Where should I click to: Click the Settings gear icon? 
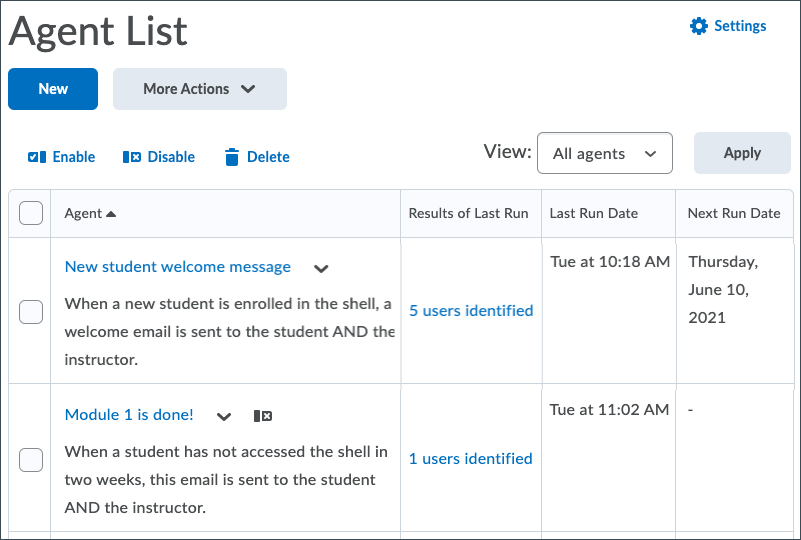pos(699,27)
